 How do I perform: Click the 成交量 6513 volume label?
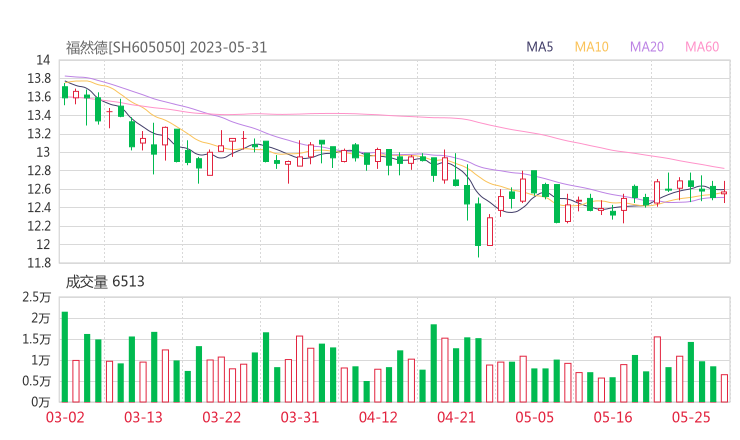click(105, 282)
